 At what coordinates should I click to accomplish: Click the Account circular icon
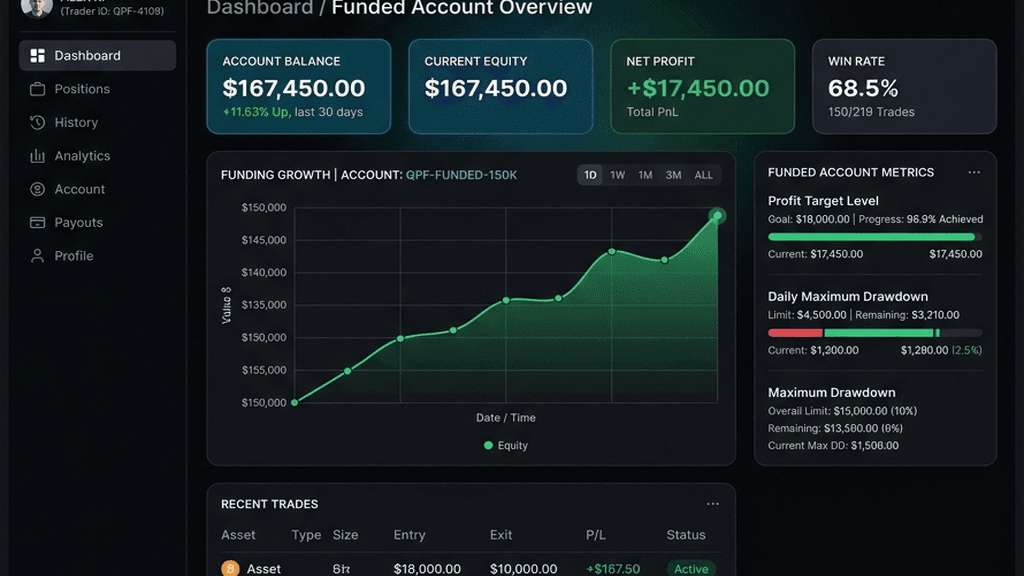(37, 189)
